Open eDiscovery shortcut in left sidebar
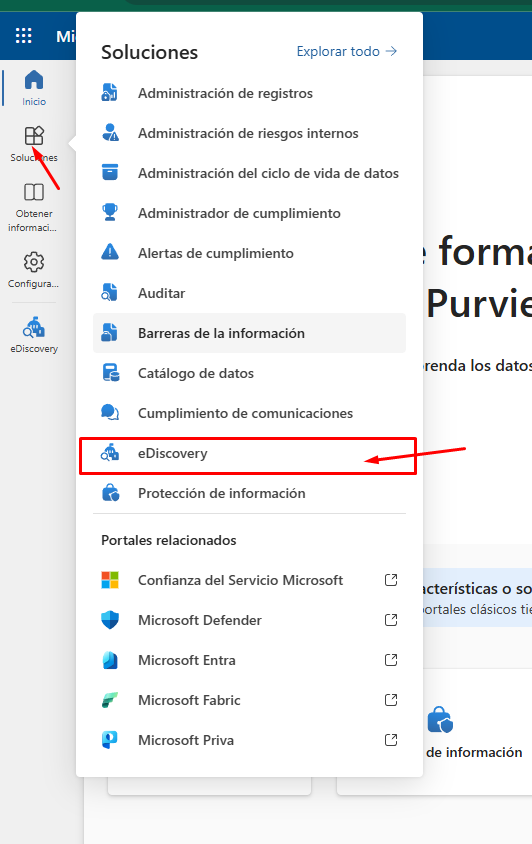This screenshot has width=532, height=844. tap(34, 334)
